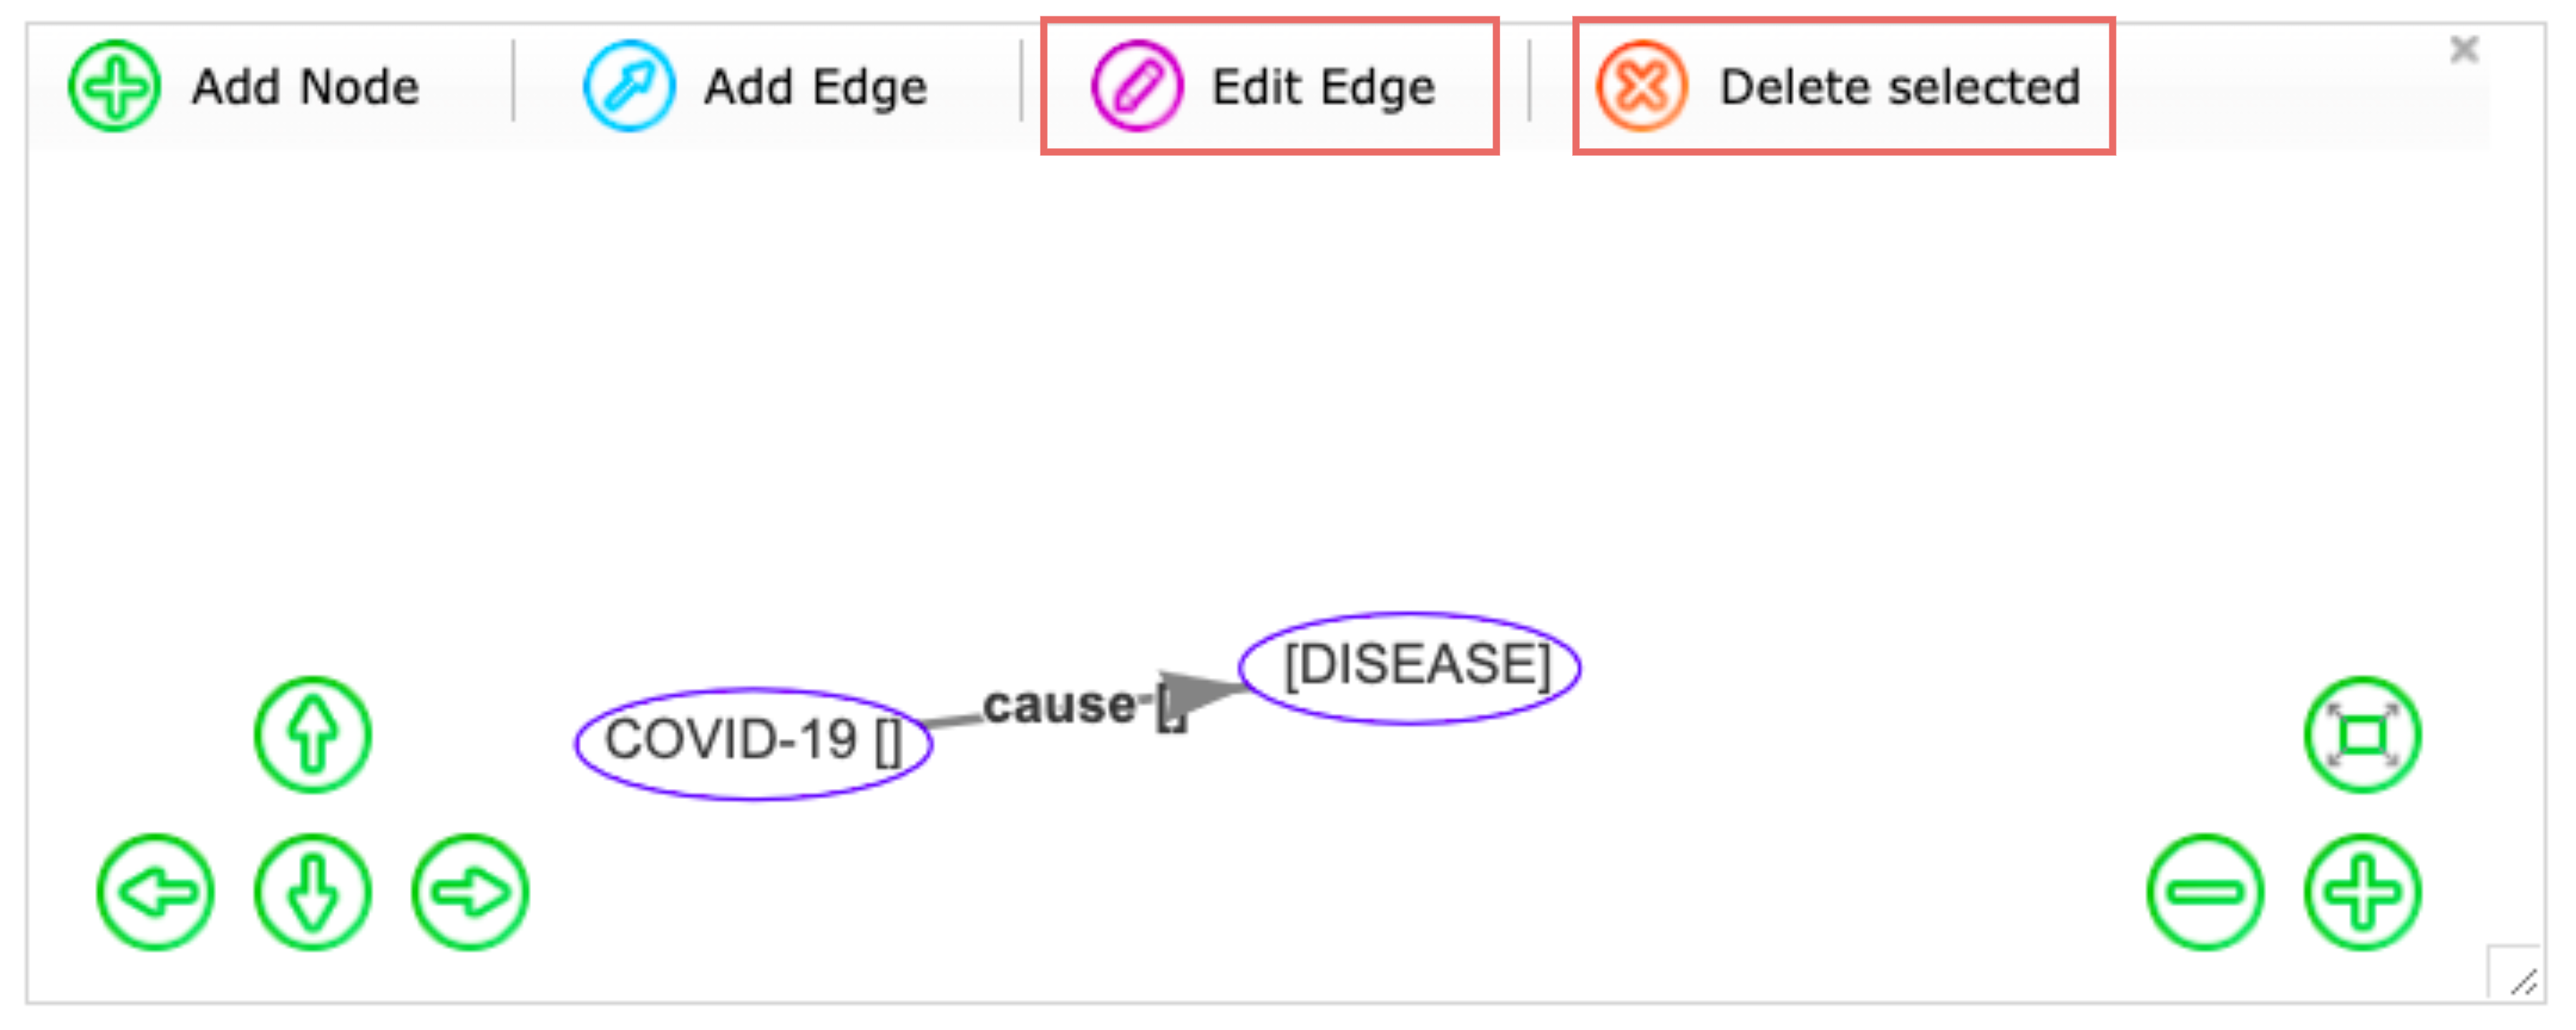Select the cause edge label
The height and width of the screenshot is (1030, 2576).
(x=1060, y=706)
